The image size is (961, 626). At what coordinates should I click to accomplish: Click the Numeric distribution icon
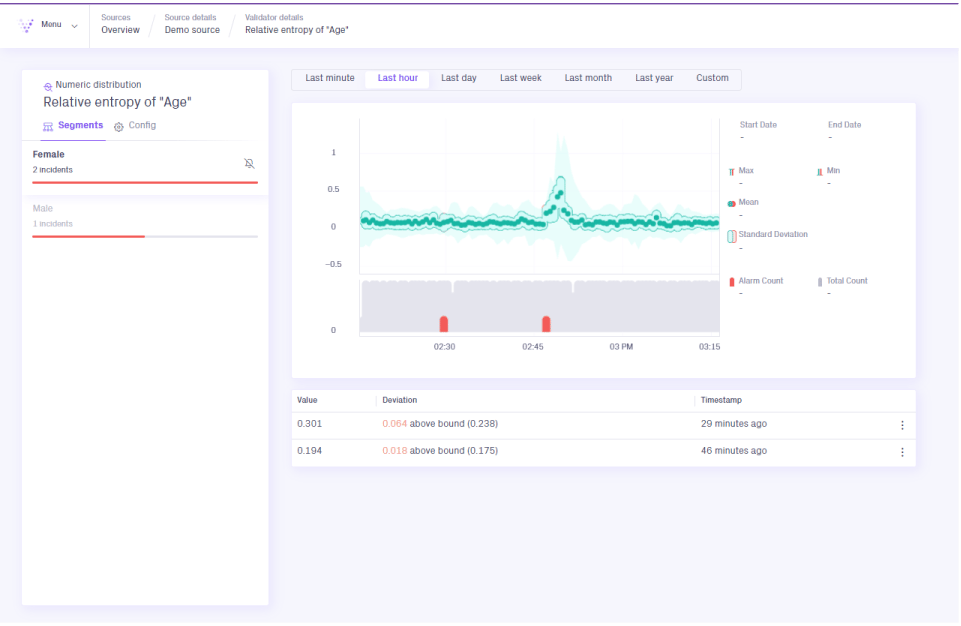coord(47,86)
